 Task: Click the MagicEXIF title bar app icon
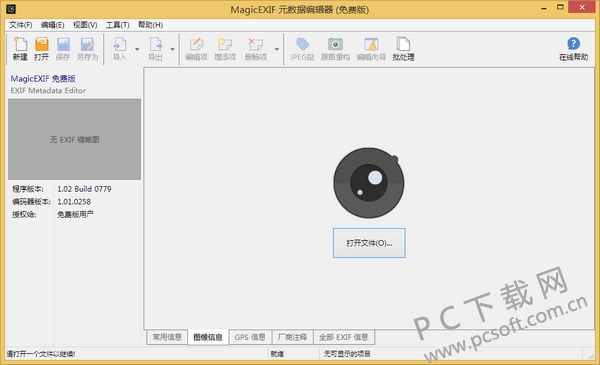point(11,8)
